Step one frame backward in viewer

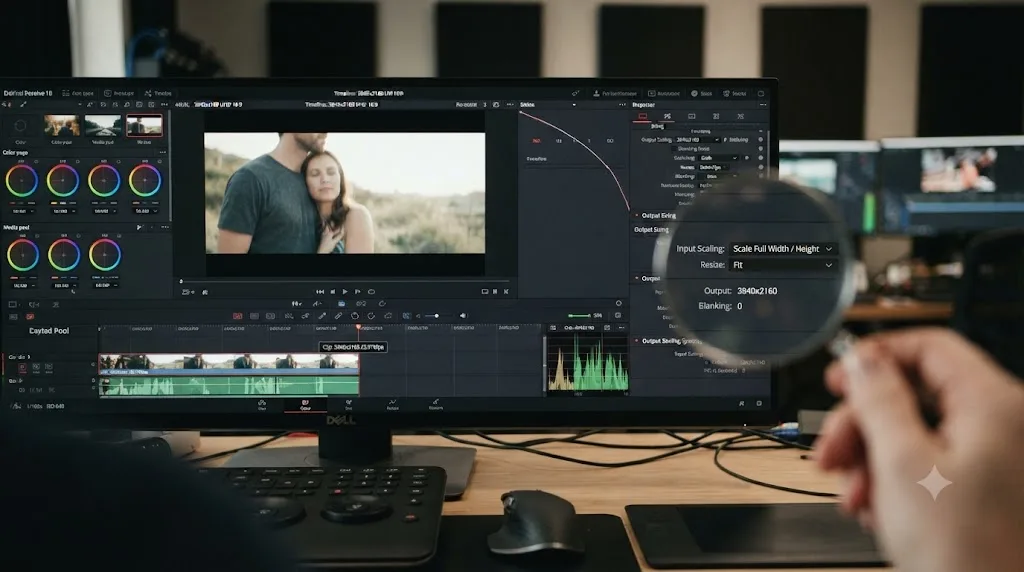tap(332, 292)
